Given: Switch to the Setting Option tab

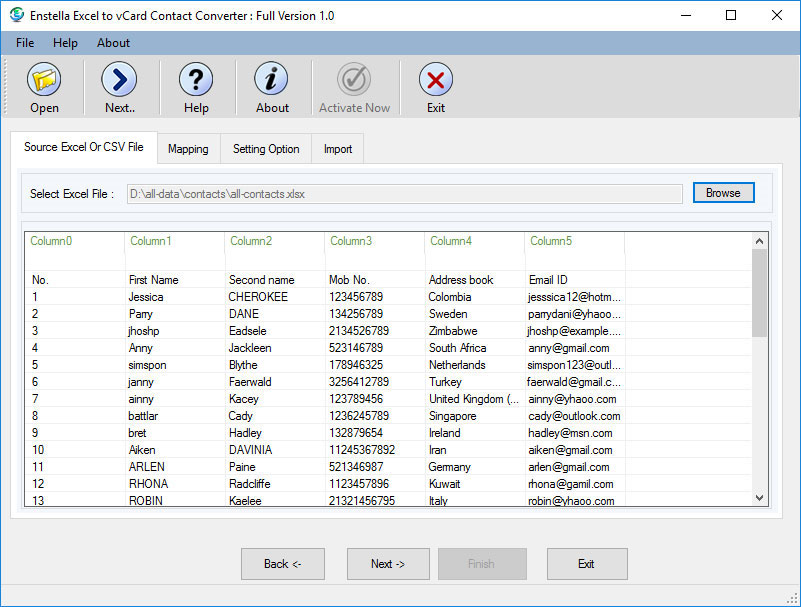Looking at the screenshot, I should coord(266,149).
